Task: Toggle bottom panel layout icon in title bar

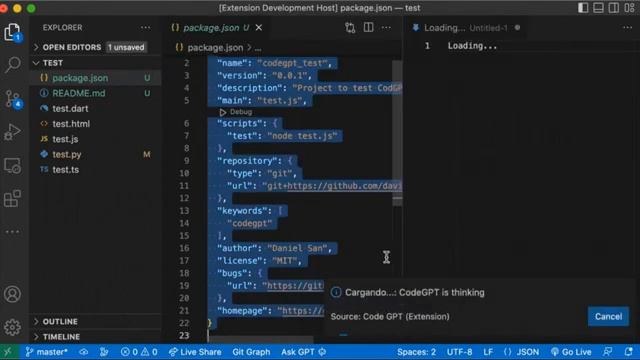Action: click(x=598, y=8)
